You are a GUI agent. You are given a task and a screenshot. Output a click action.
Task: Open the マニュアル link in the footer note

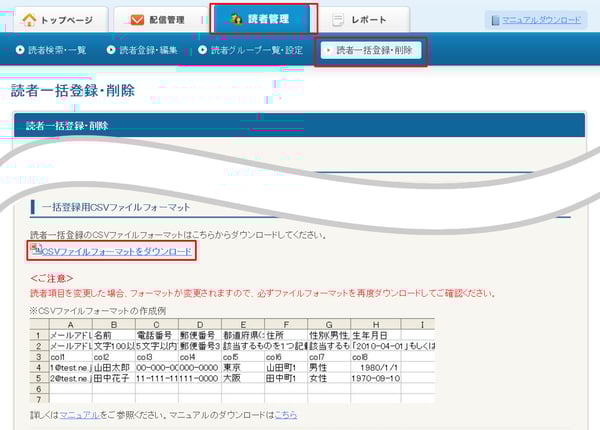[80, 415]
